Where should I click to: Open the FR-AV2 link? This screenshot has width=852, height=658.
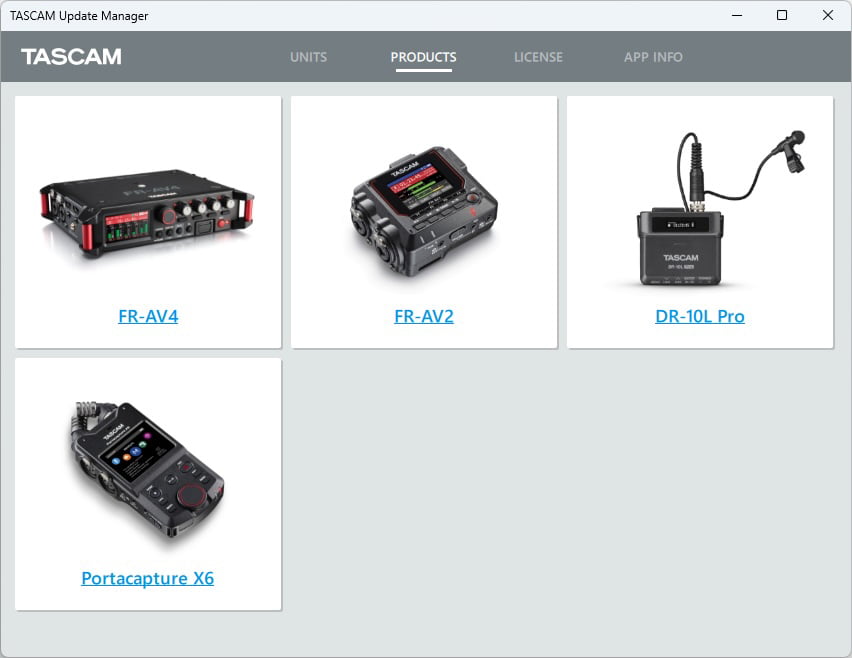tap(424, 317)
